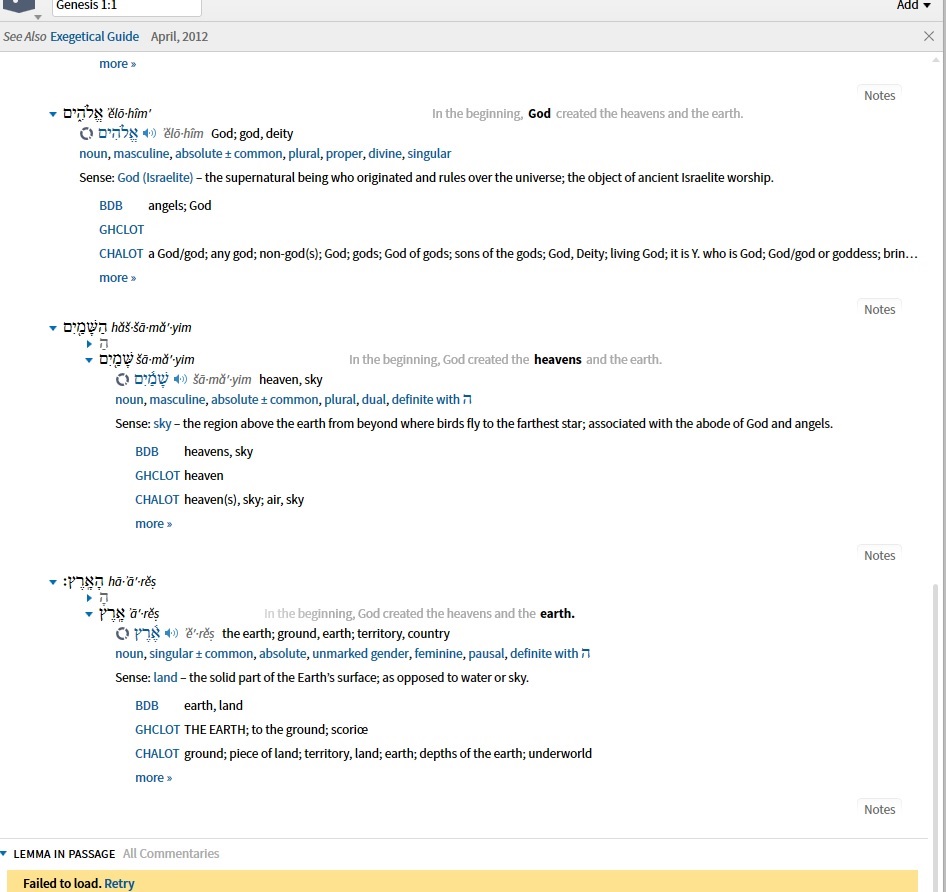
Task: Click the topmost more » link
Action: (118, 64)
